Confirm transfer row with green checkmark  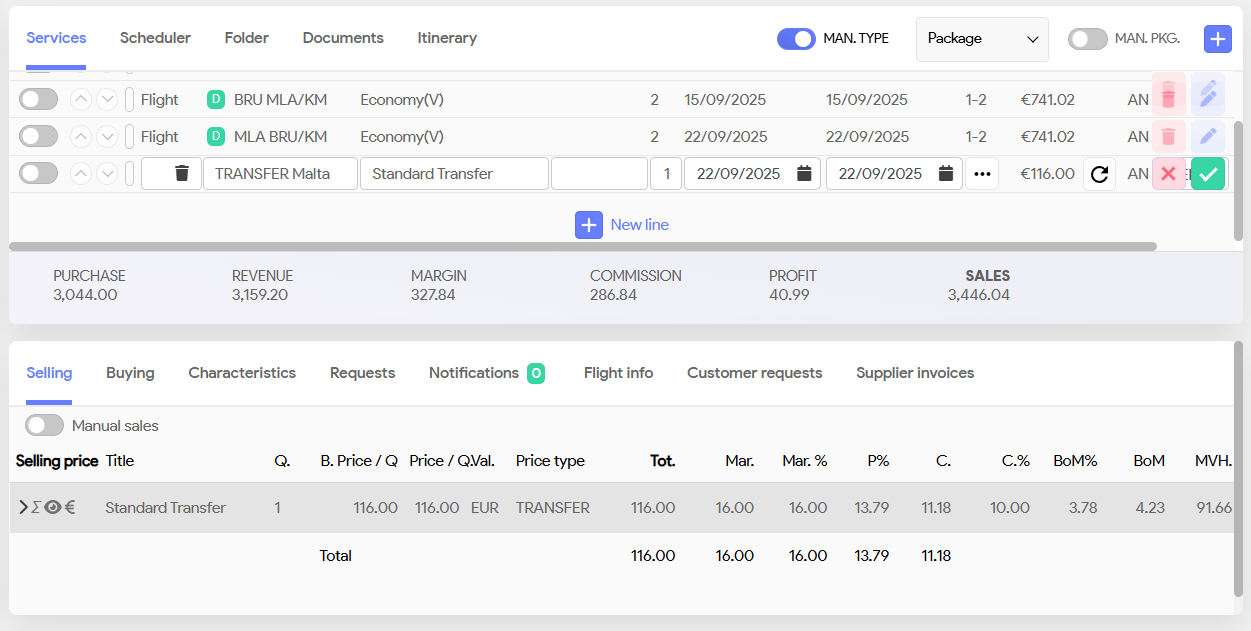(1208, 174)
